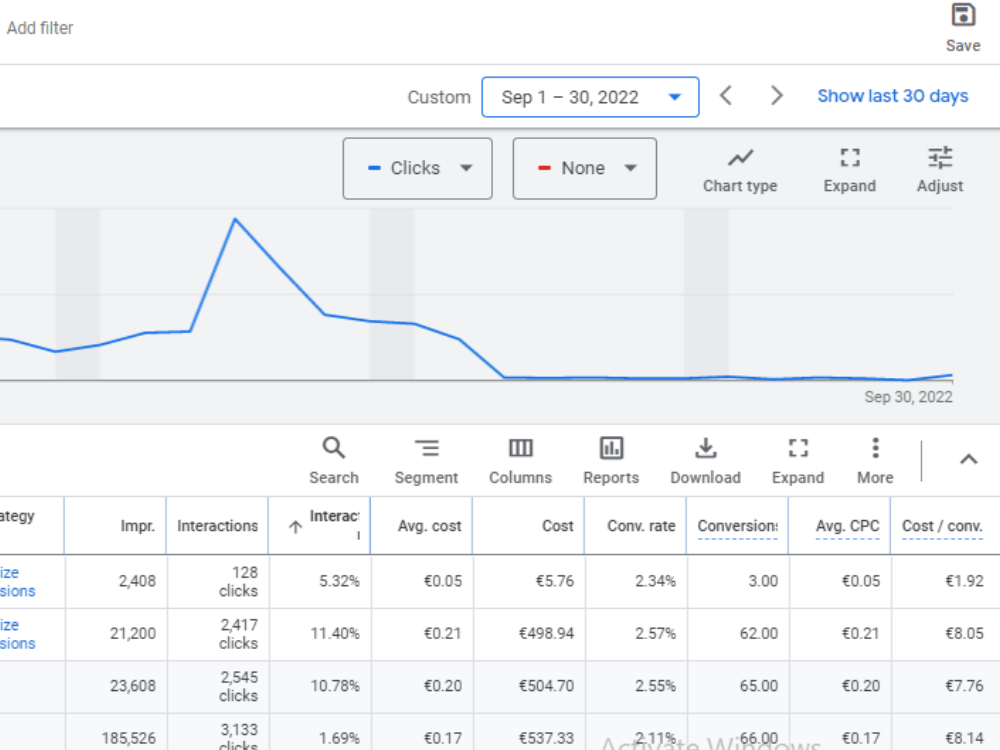Open chart settings via the Adjust icon
This screenshot has height=750, width=1000.
(x=939, y=158)
